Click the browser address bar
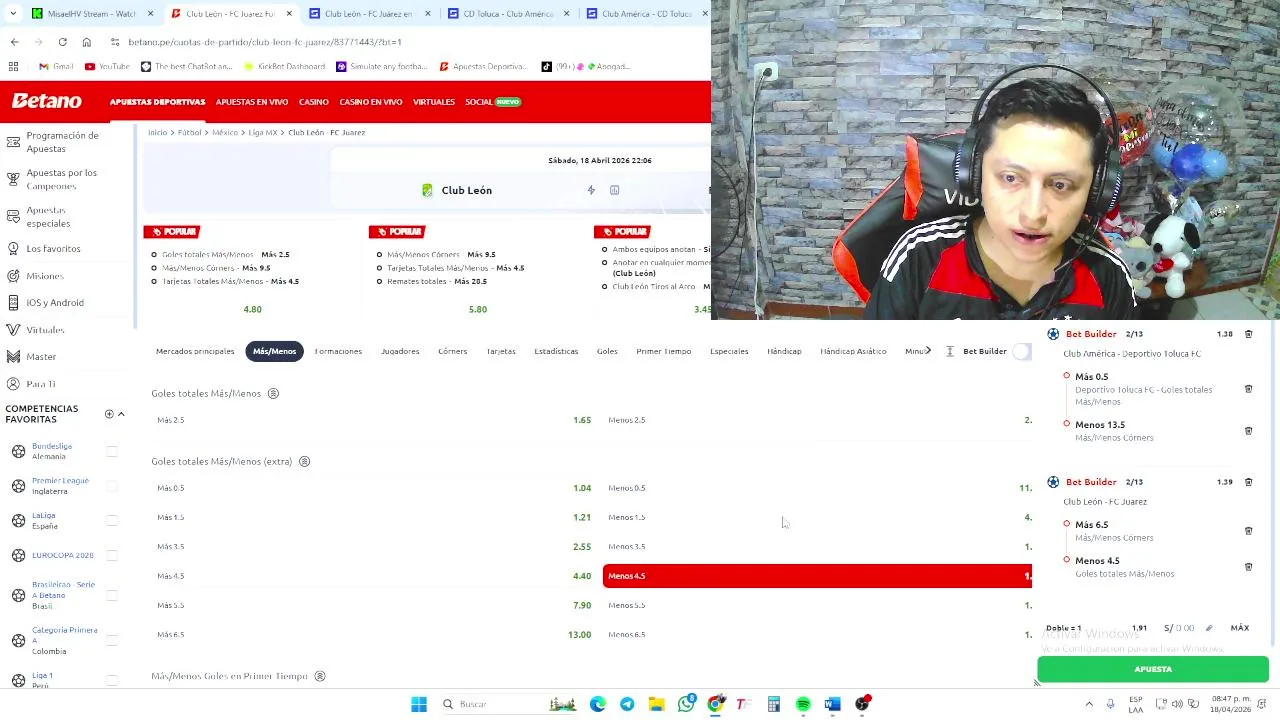The height and width of the screenshot is (720, 1280). tap(400, 42)
